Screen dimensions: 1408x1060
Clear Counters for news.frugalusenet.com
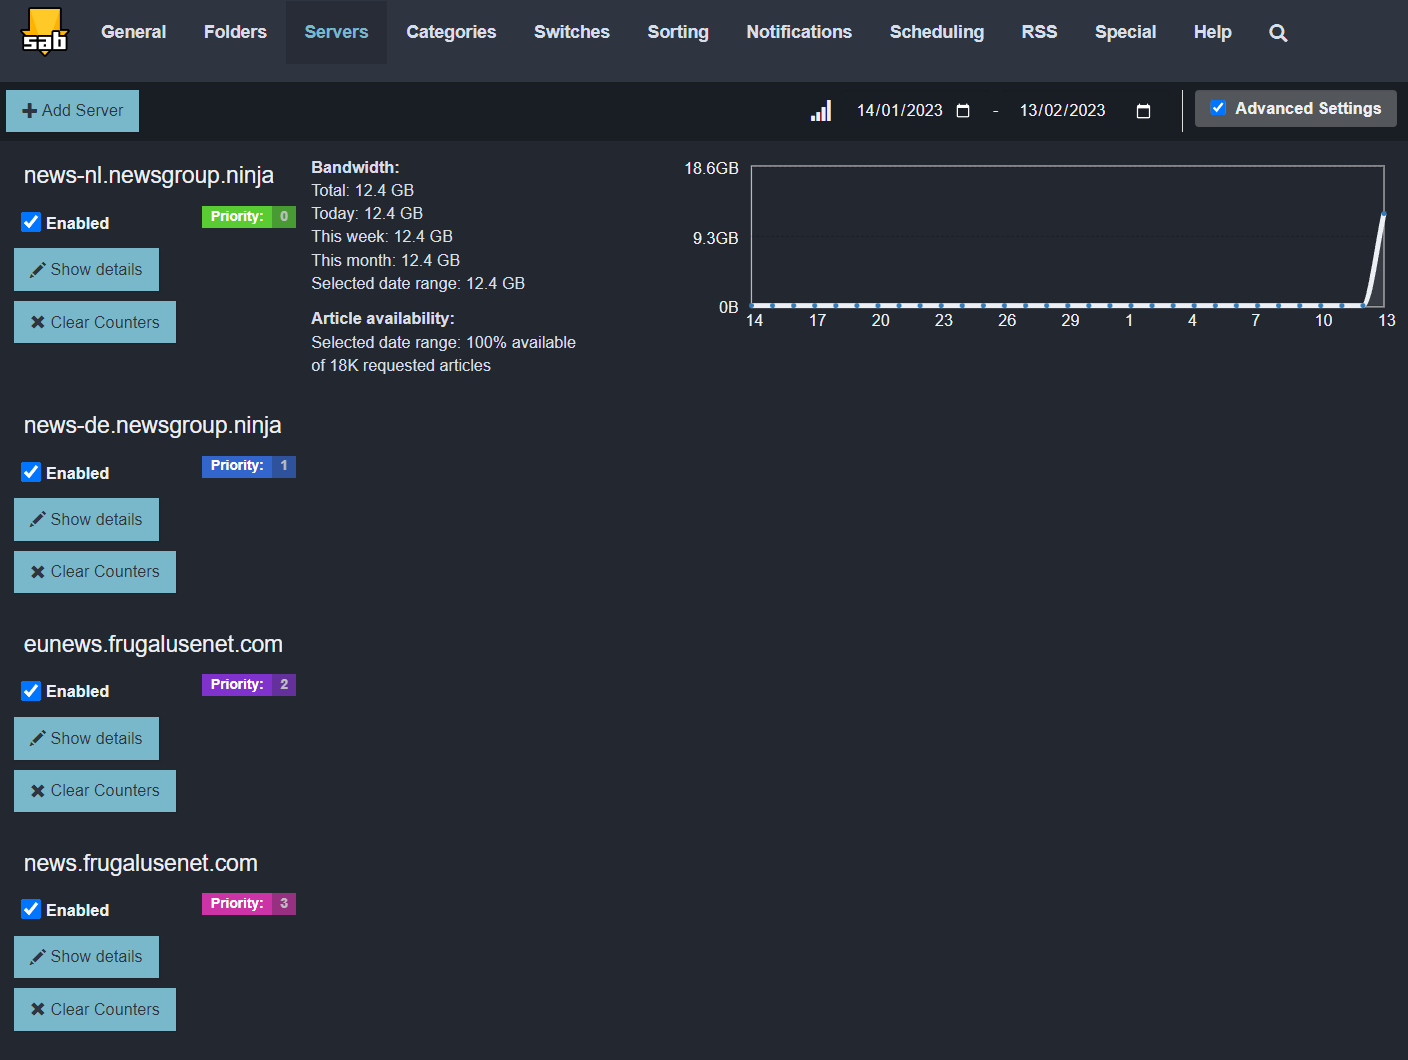95,1010
